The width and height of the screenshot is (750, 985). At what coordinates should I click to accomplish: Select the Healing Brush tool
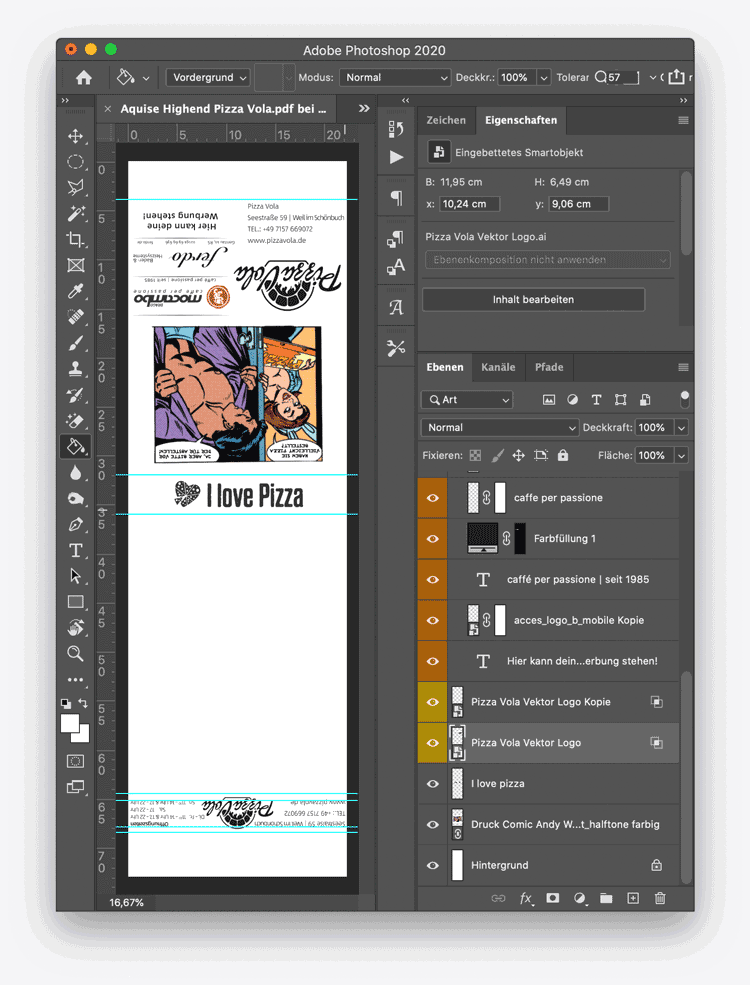coord(75,317)
